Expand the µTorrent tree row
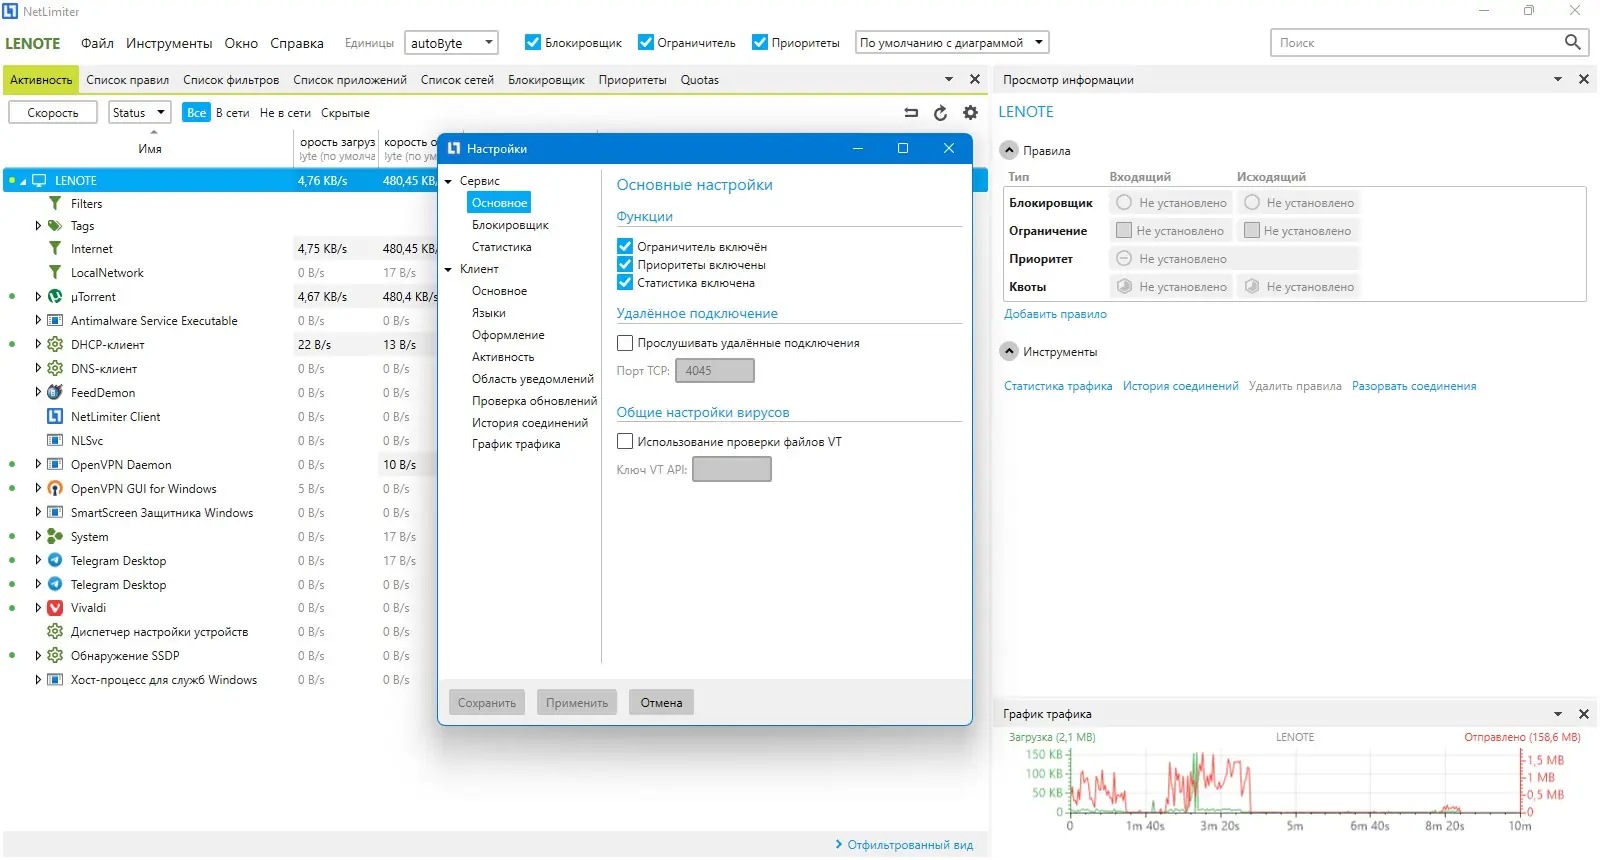 [38, 297]
